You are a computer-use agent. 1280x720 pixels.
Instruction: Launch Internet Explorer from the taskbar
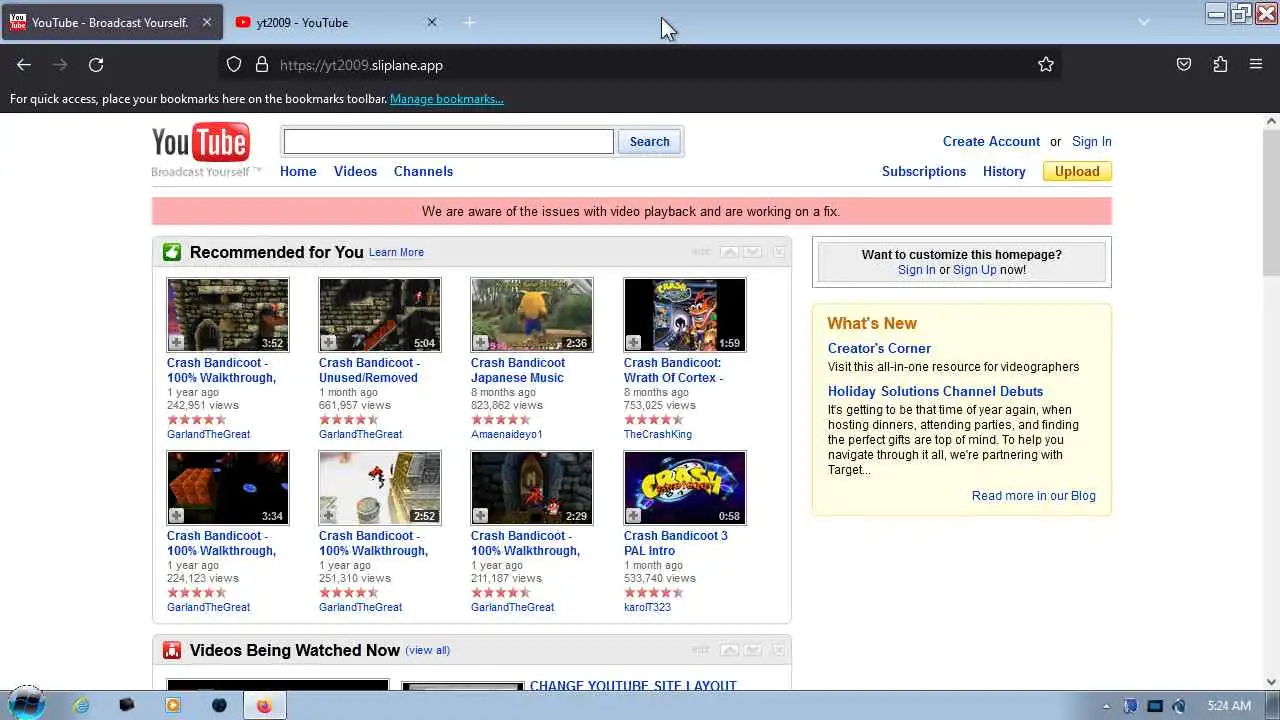click(x=81, y=705)
